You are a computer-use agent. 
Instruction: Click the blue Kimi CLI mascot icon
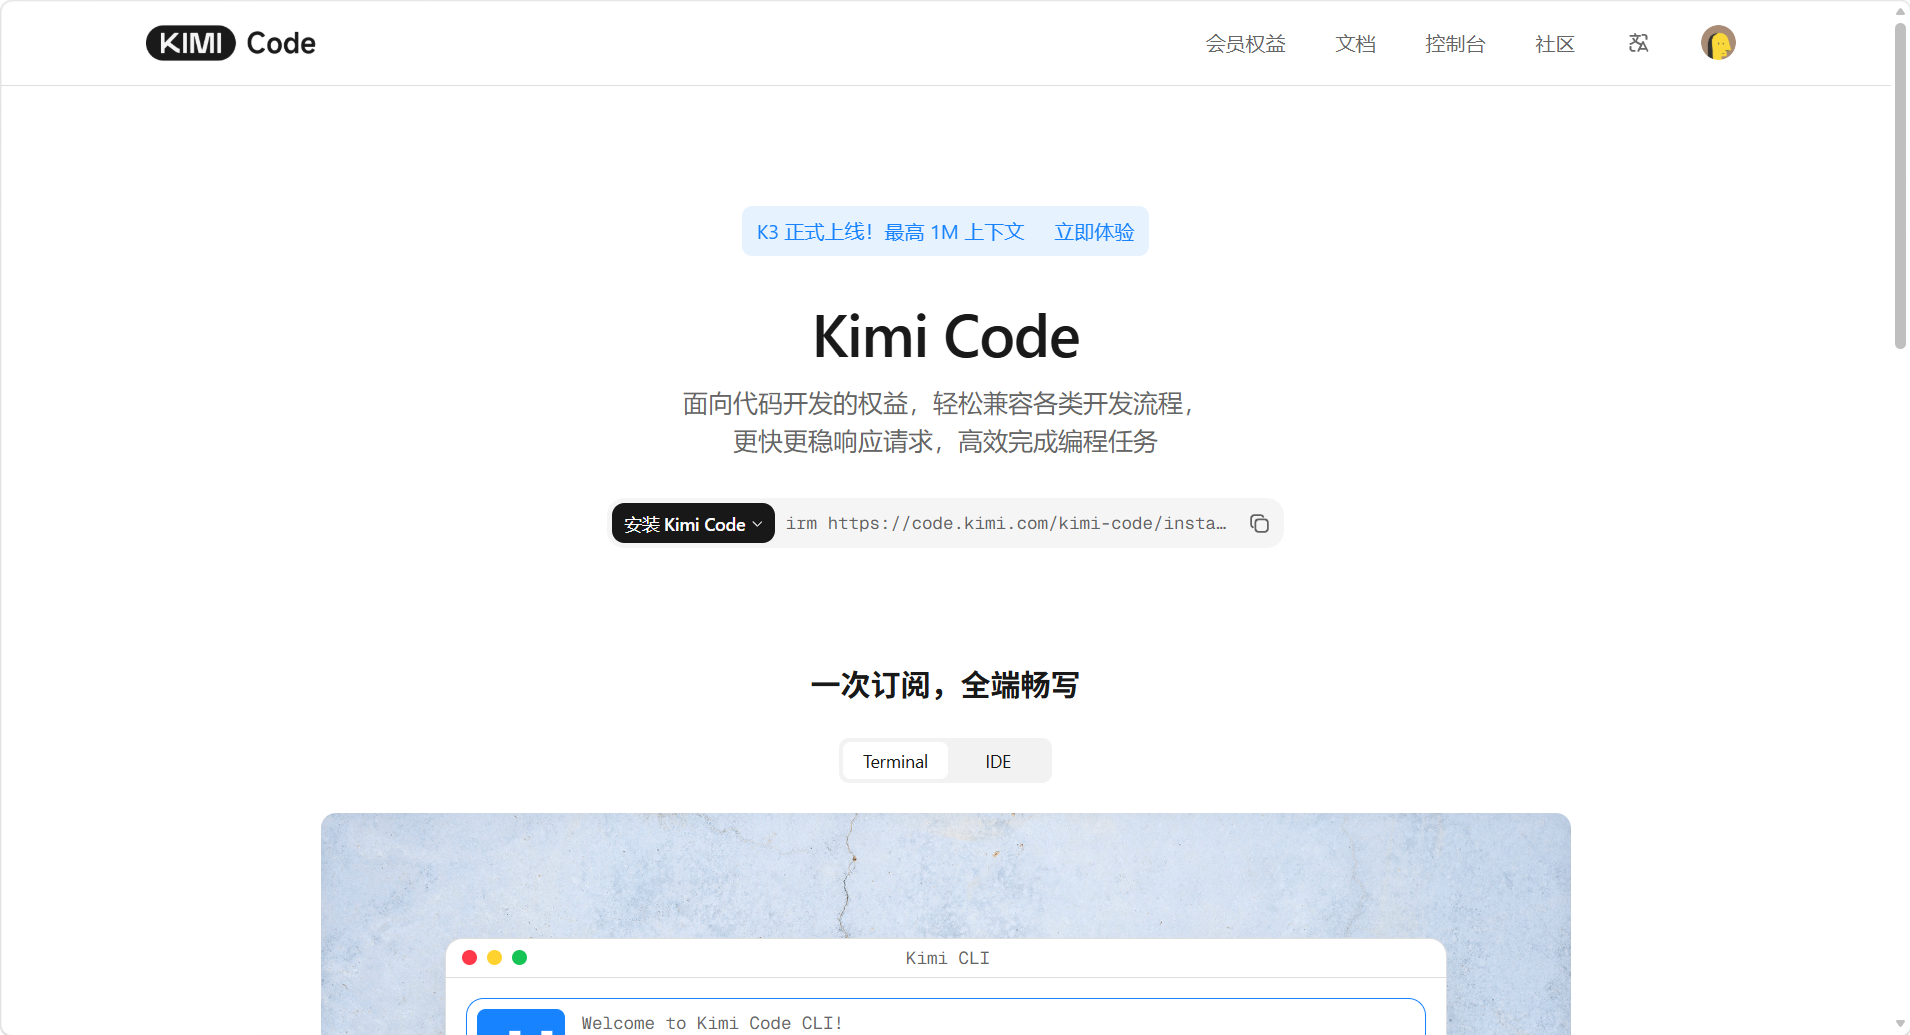(x=521, y=1022)
